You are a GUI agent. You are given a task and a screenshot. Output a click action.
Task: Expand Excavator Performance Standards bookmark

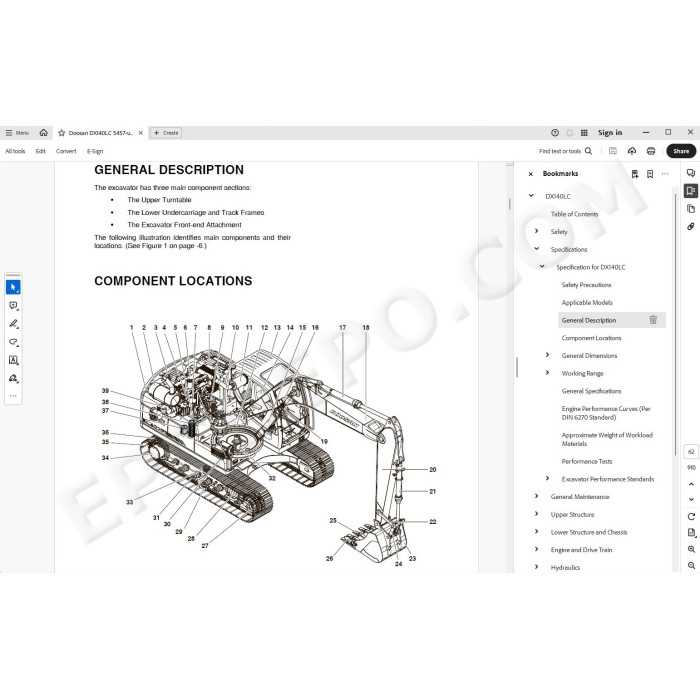(x=547, y=479)
